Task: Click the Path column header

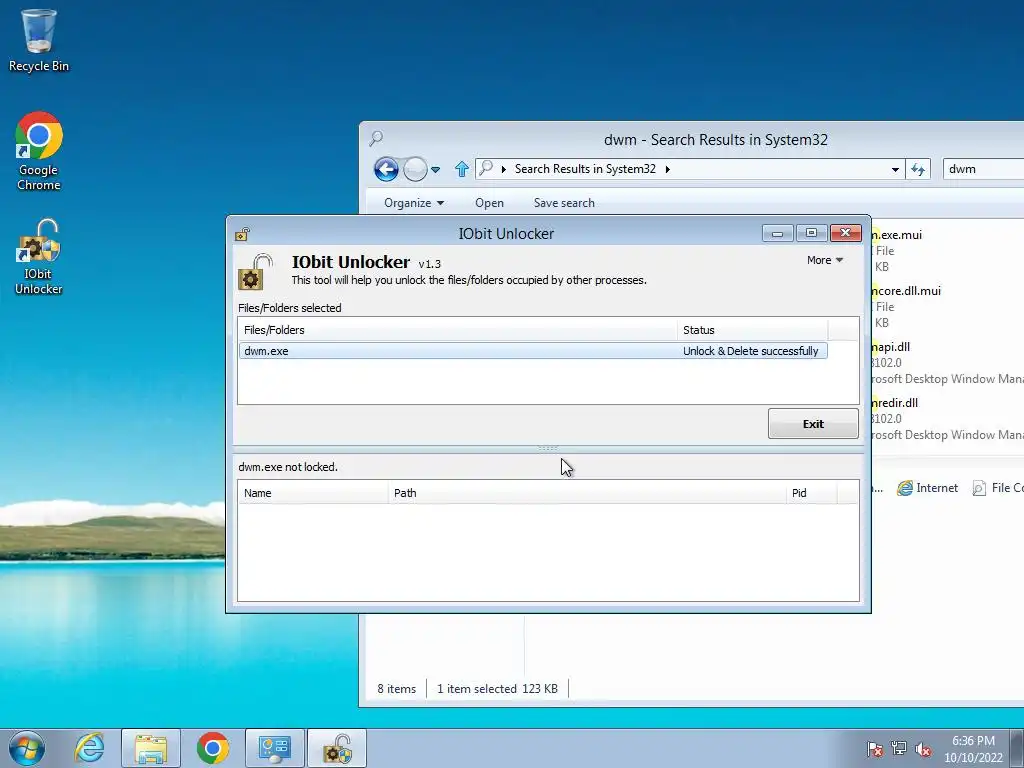Action: (586, 493)
